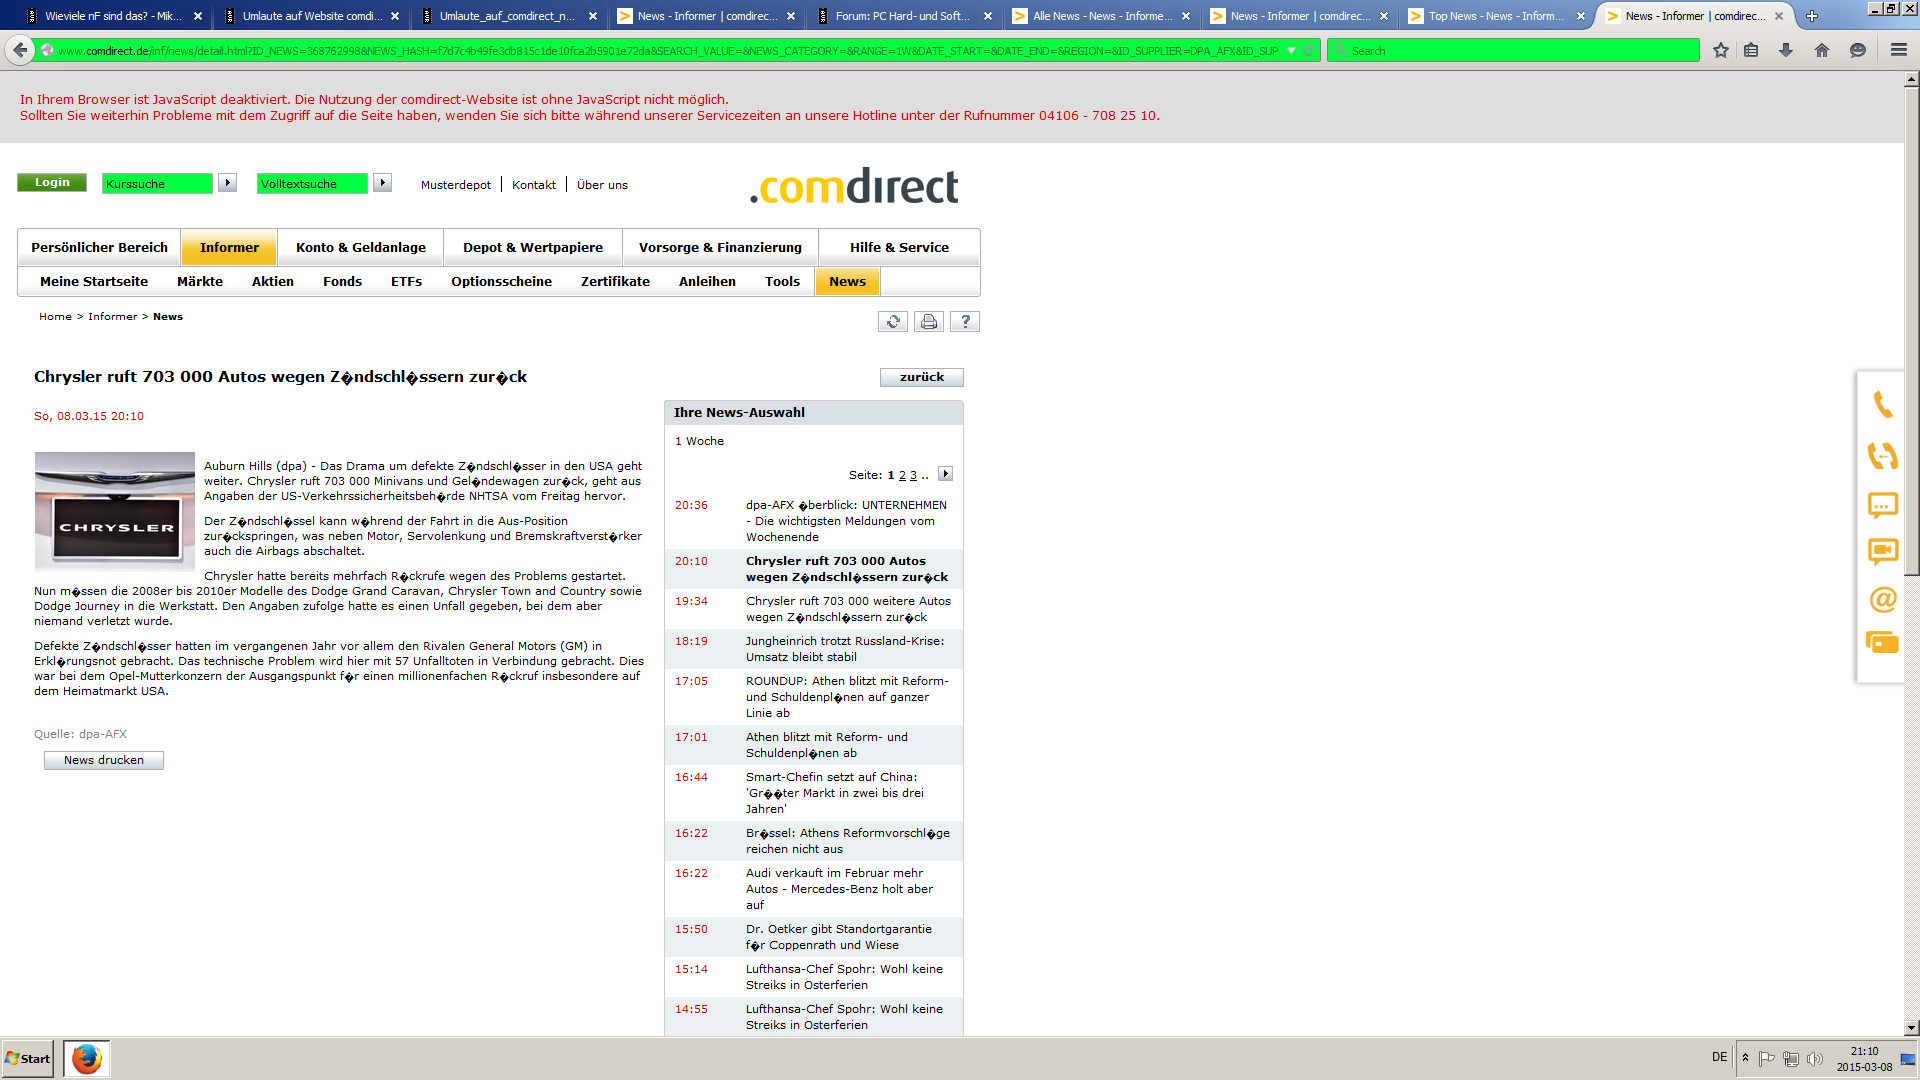1920x1080 pixels.
Task: Click the browser back arrow button
Action: (20, 50)
